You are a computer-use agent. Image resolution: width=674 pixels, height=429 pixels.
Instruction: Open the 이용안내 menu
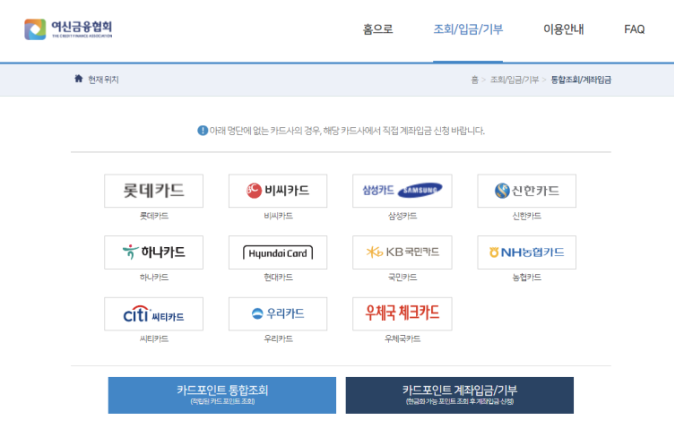(x=564, y=29)
